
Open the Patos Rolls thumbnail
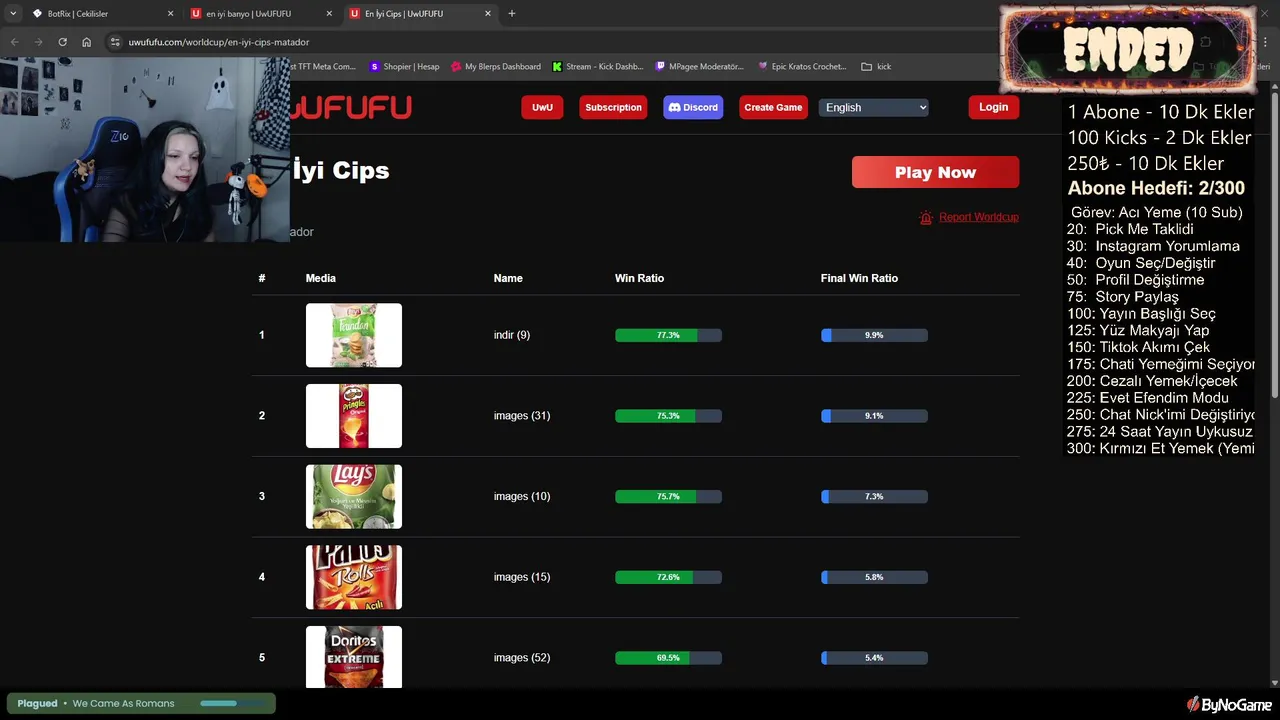point(354,577)
